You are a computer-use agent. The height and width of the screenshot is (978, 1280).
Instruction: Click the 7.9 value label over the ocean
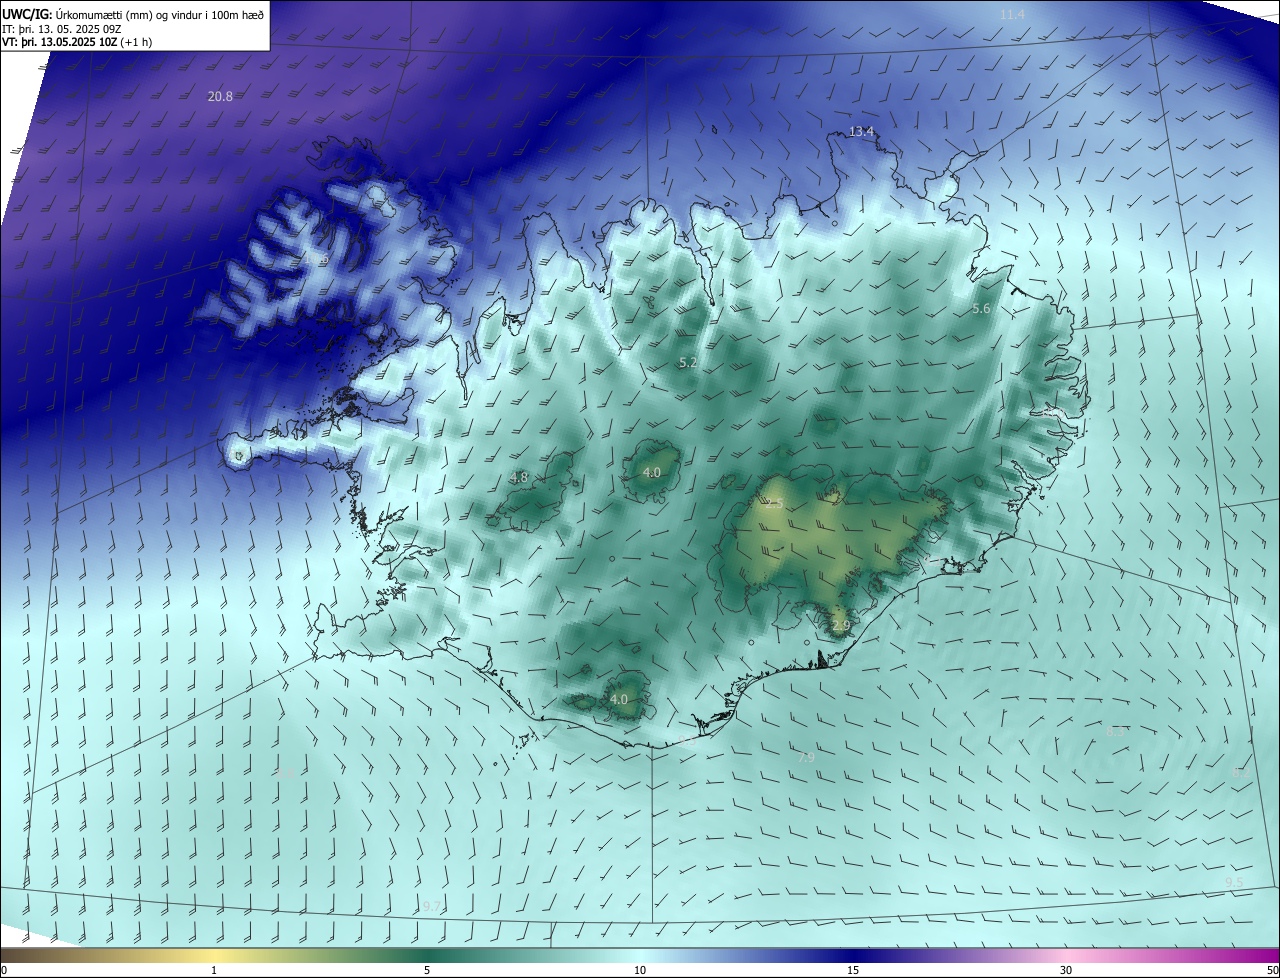point(806,758)
